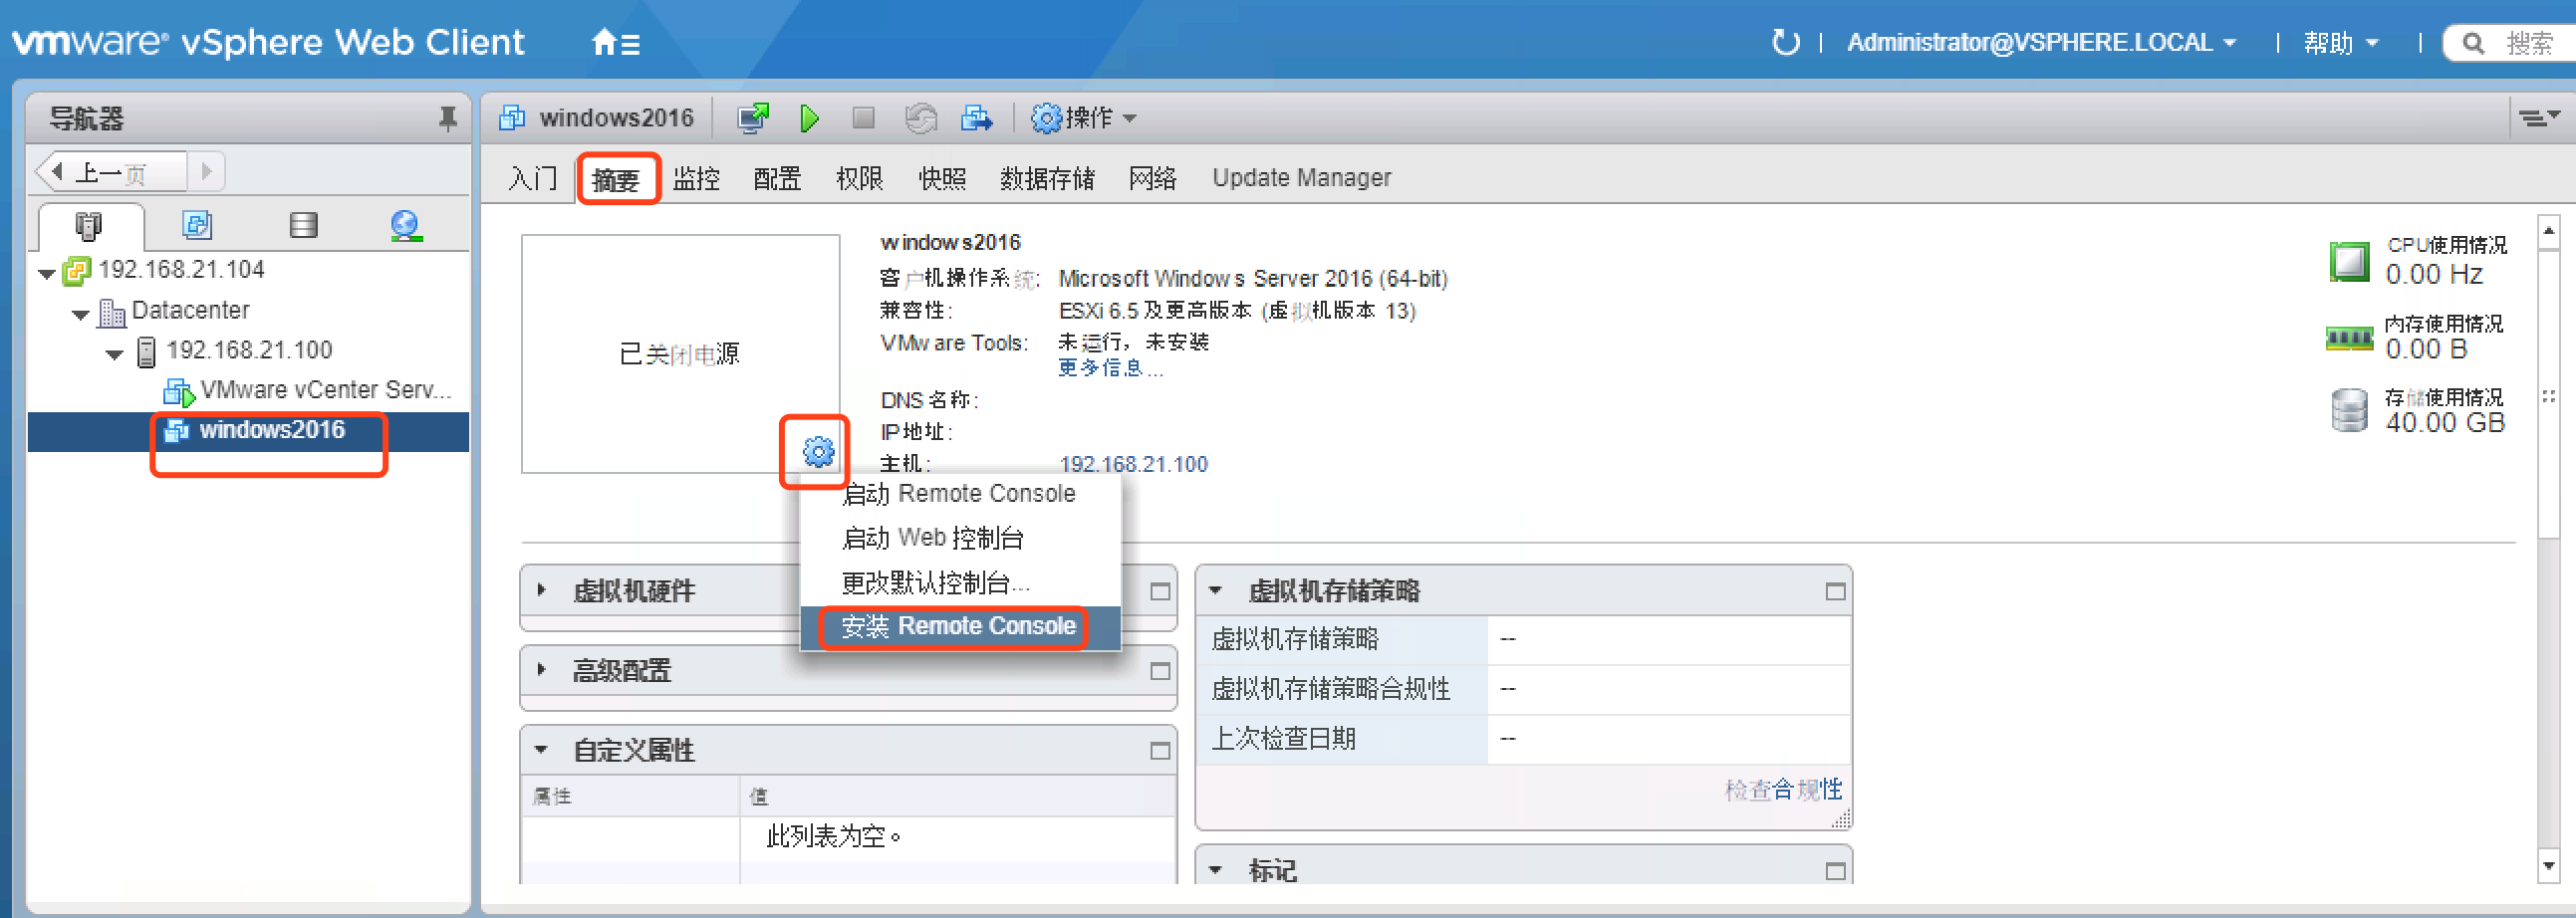Click the summary scrollbar up arrow
This screenshot has width=2576, height=918.
coord(2548,230)
